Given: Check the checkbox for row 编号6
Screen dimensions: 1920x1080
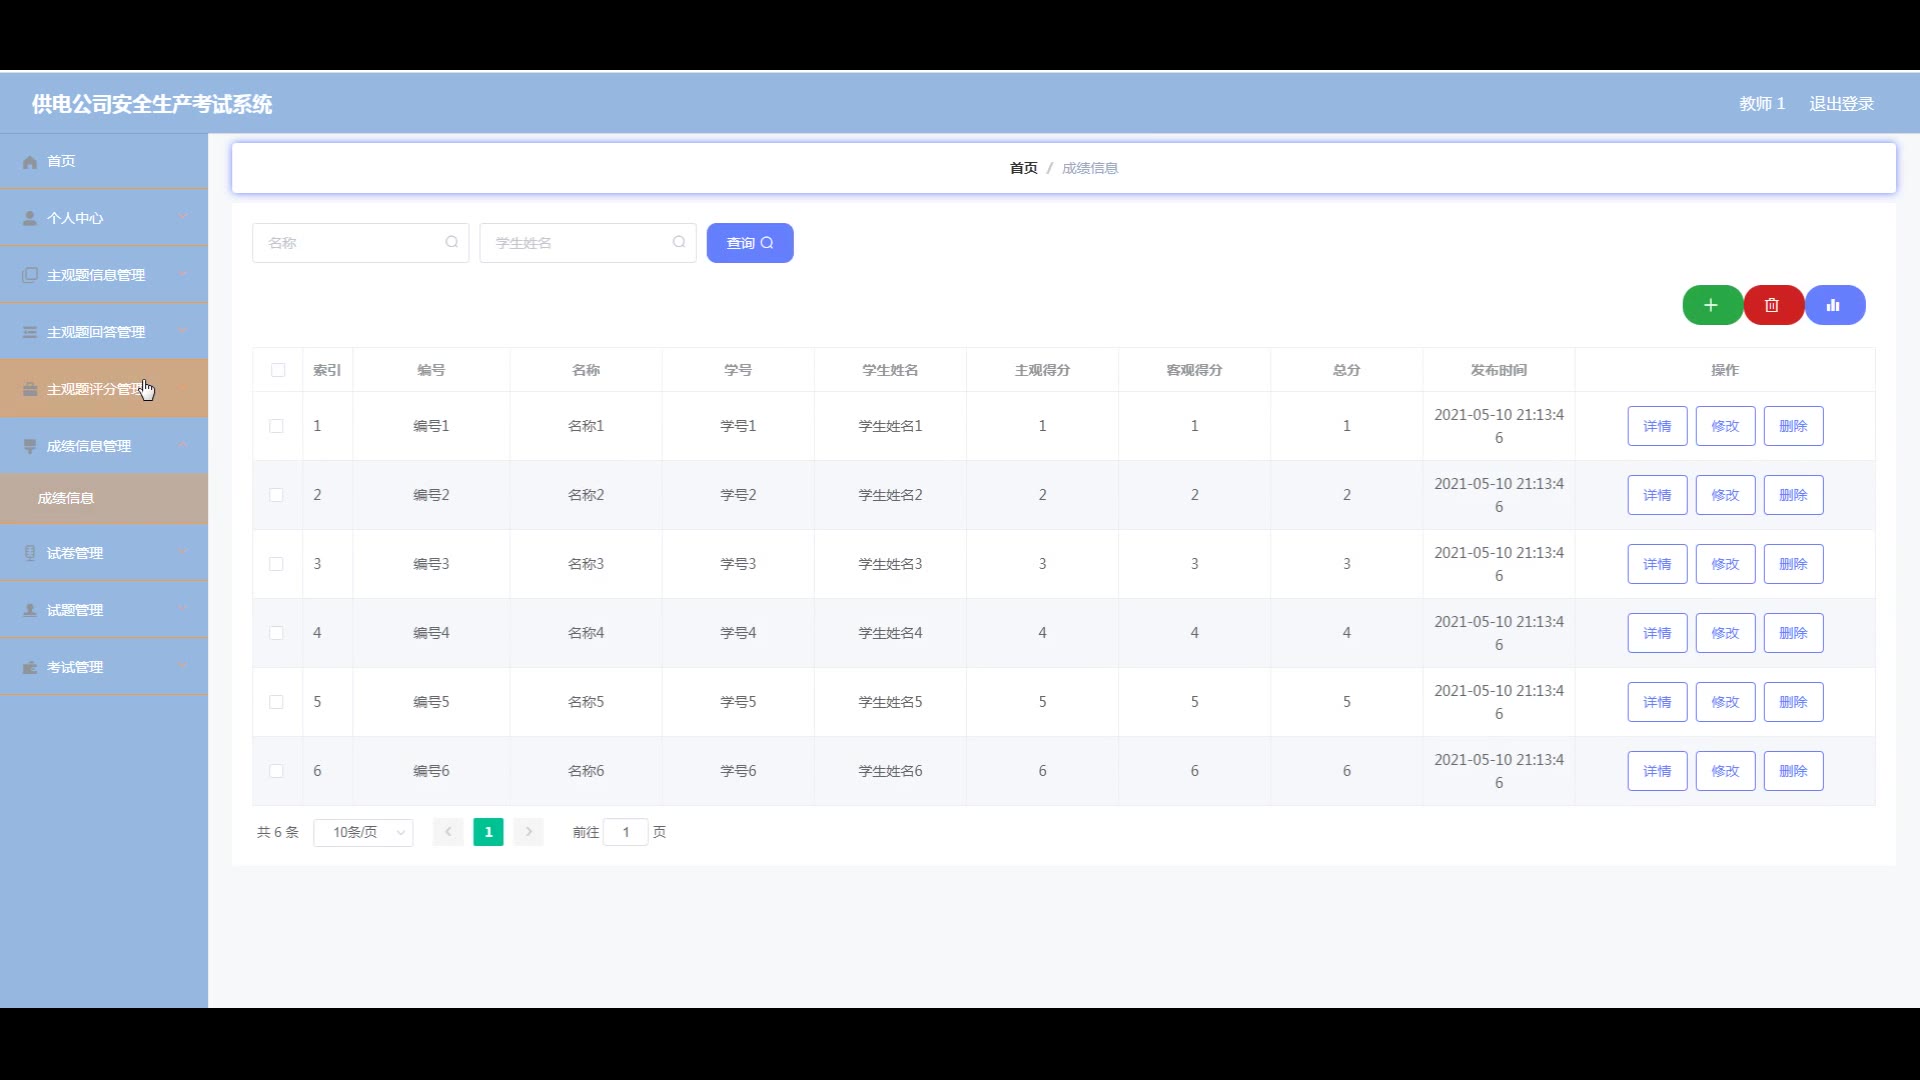Looking at the screenshot, I should point(276,771).
